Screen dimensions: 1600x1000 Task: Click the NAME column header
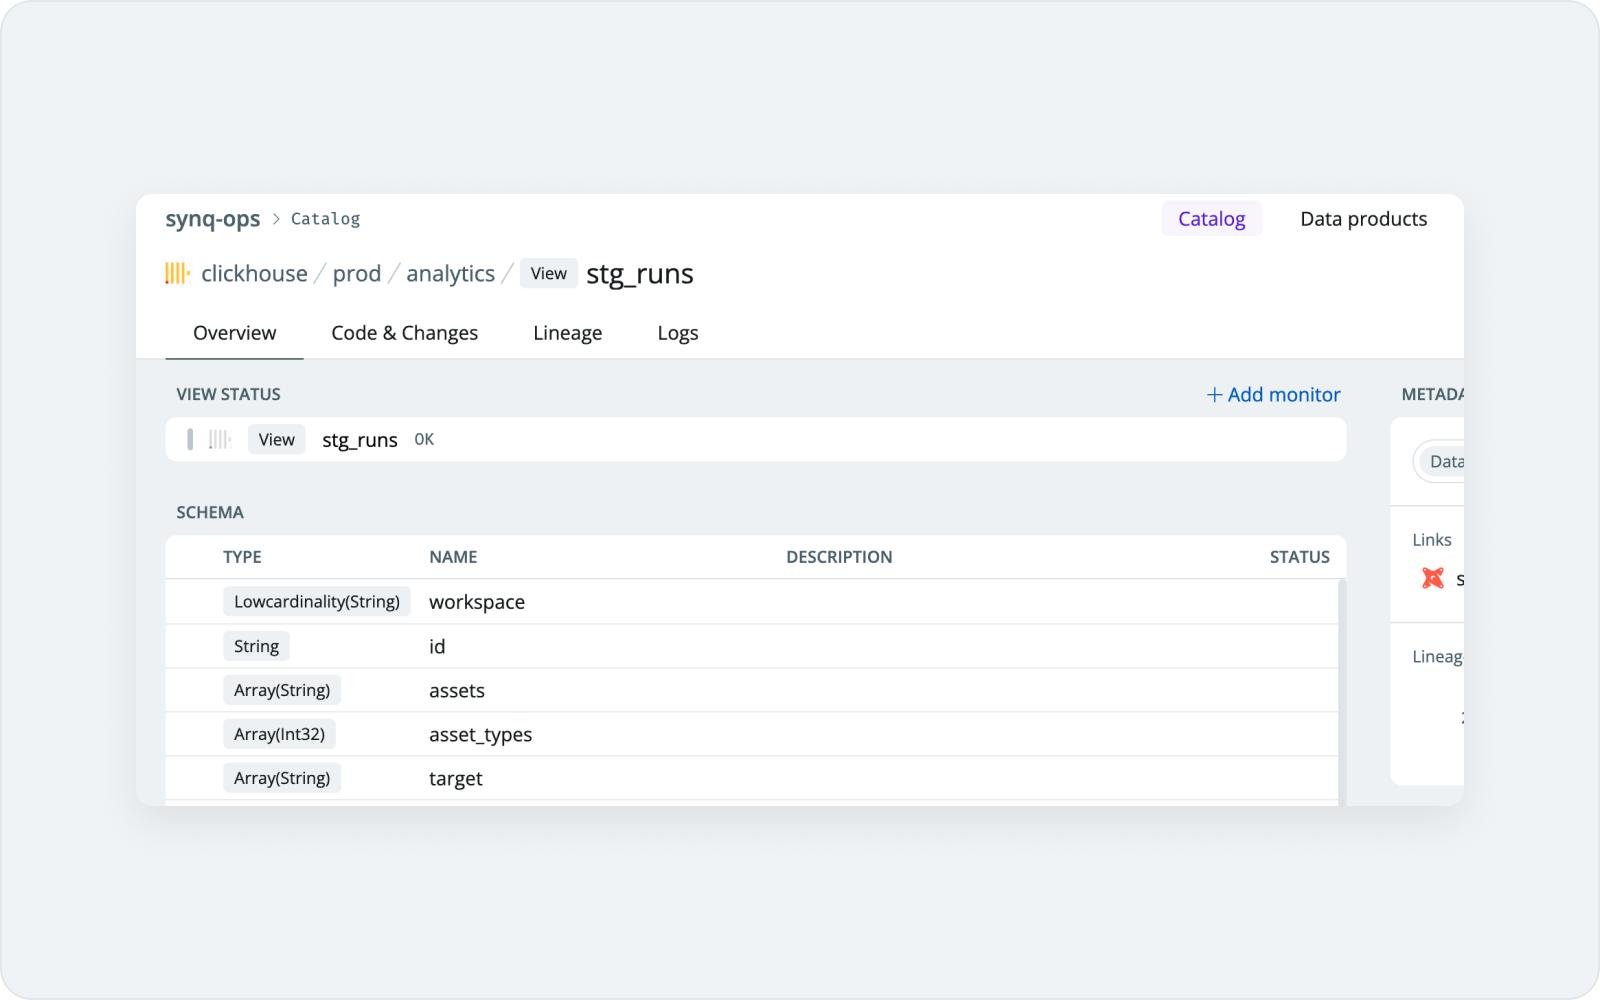453,557
